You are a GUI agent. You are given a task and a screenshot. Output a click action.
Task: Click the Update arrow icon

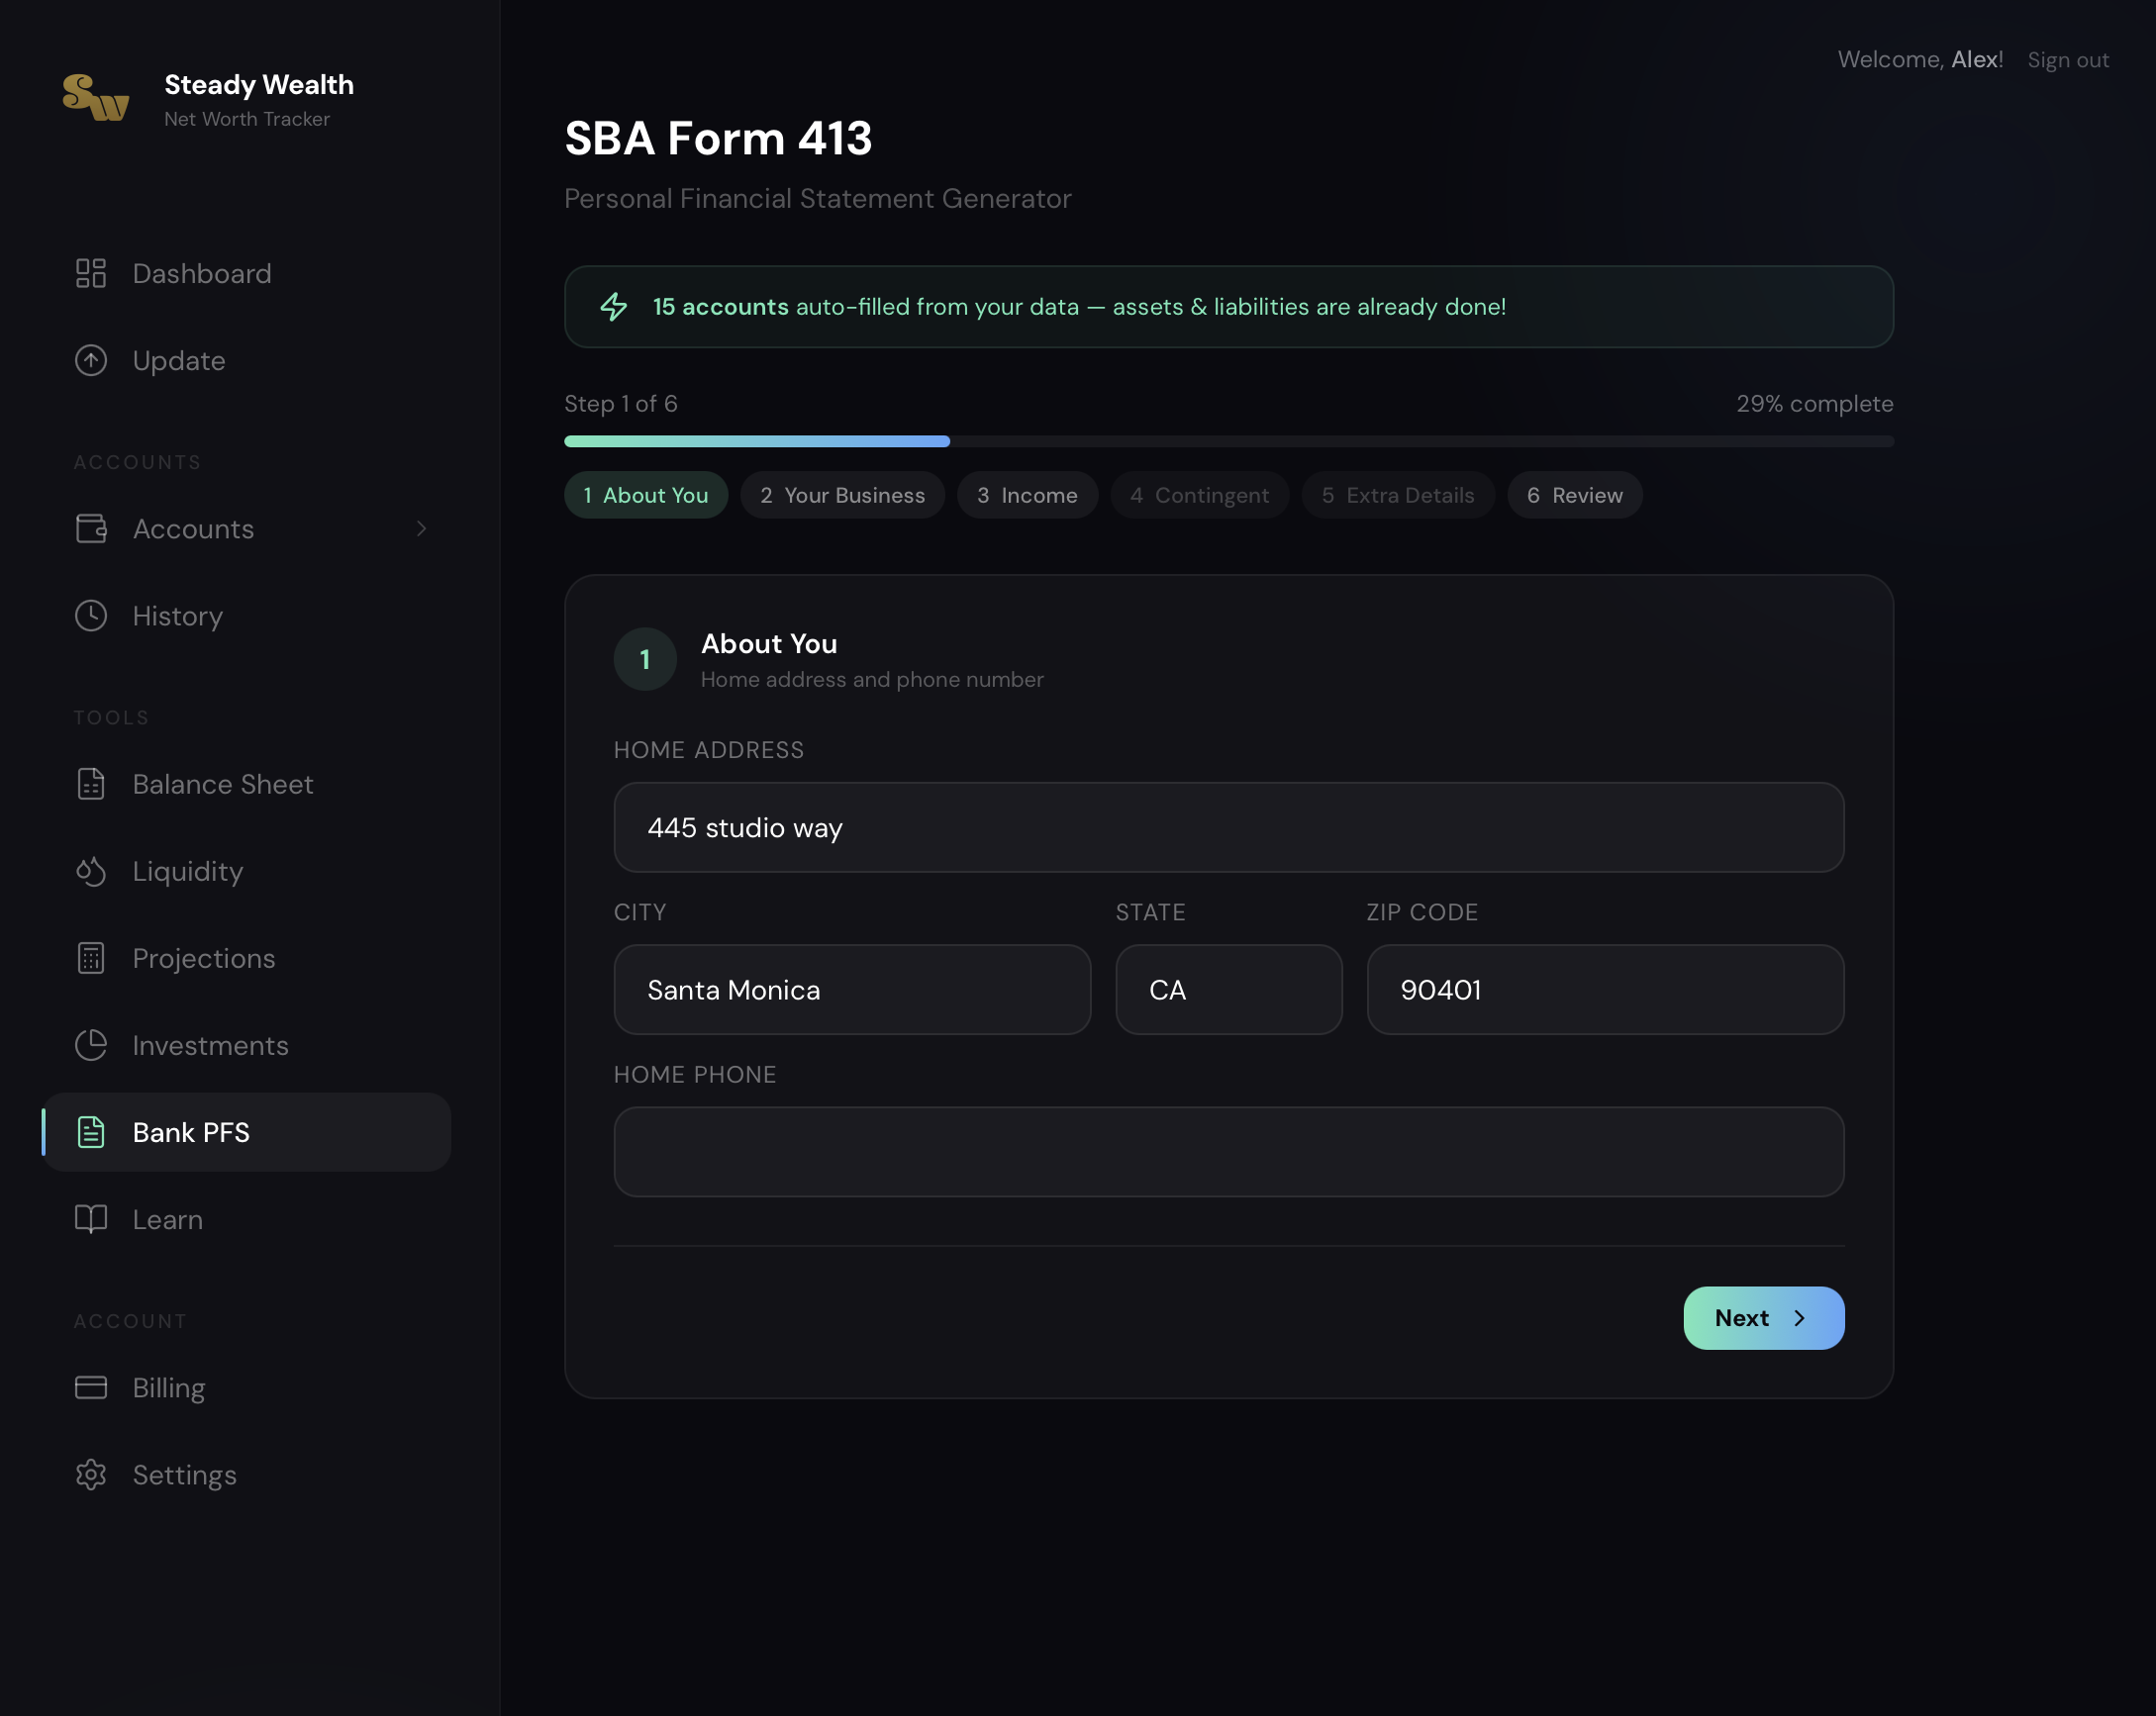click(91, 360)
